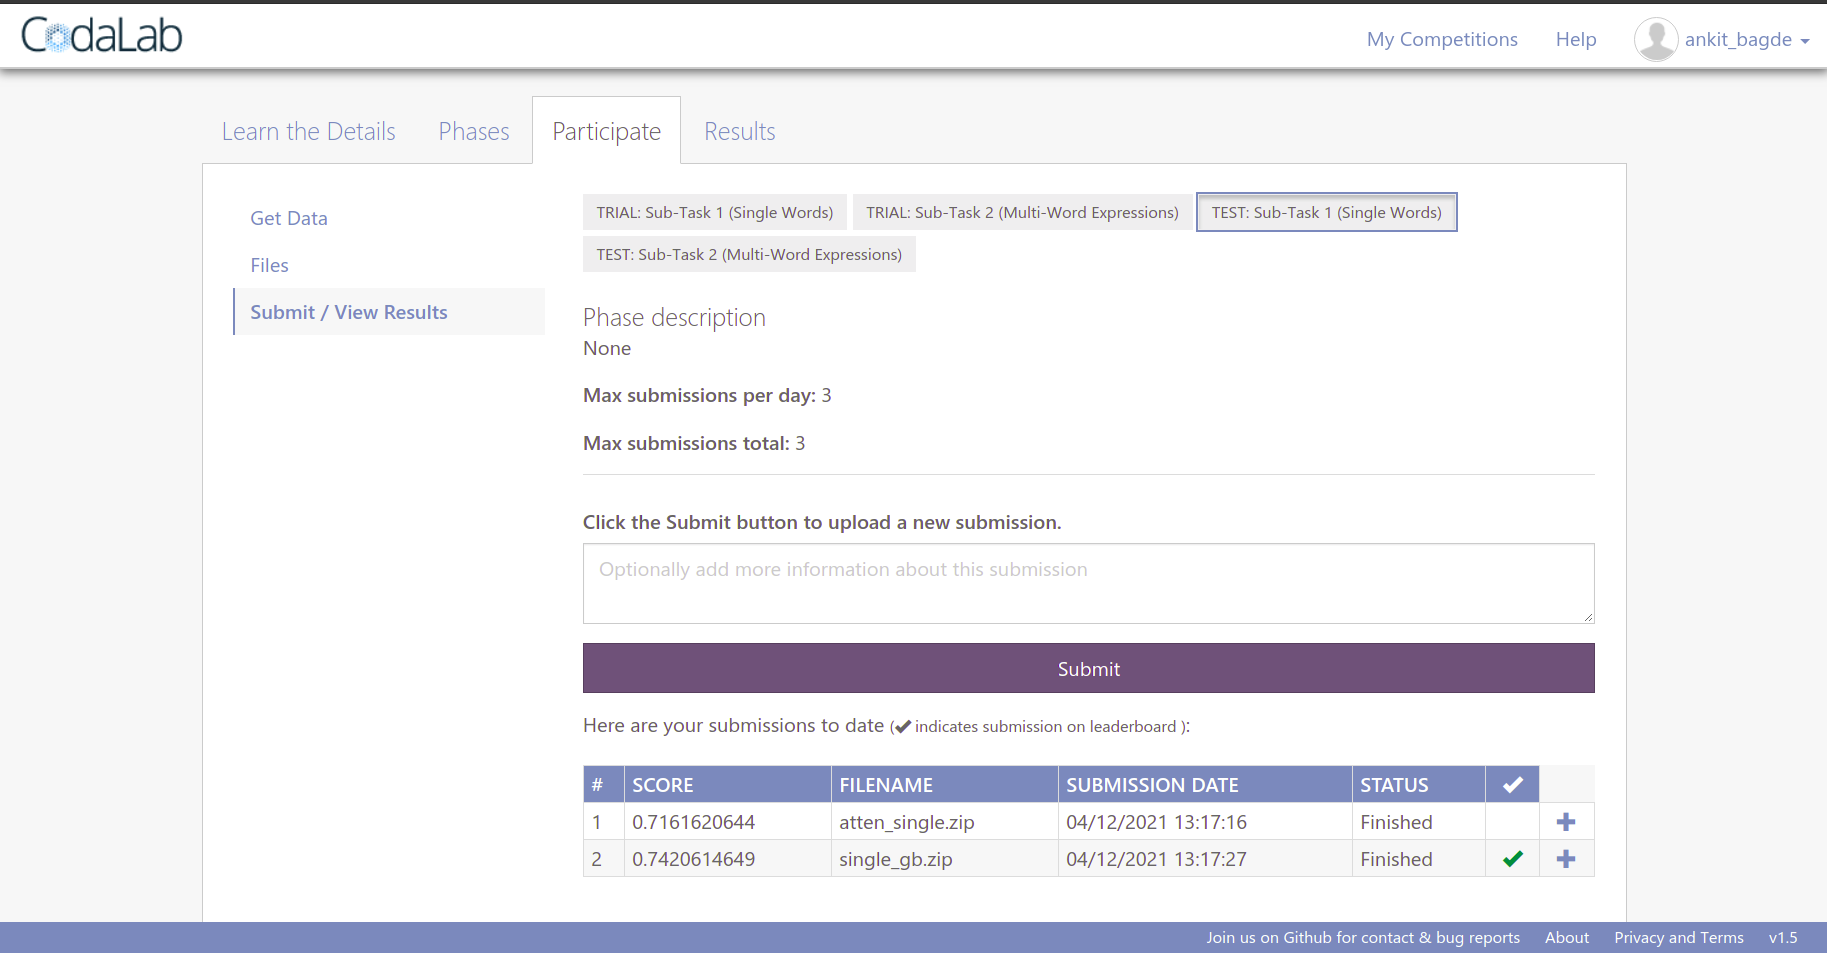
Task: Click the checkmark icon in the table header
Action: [1511, 784]
